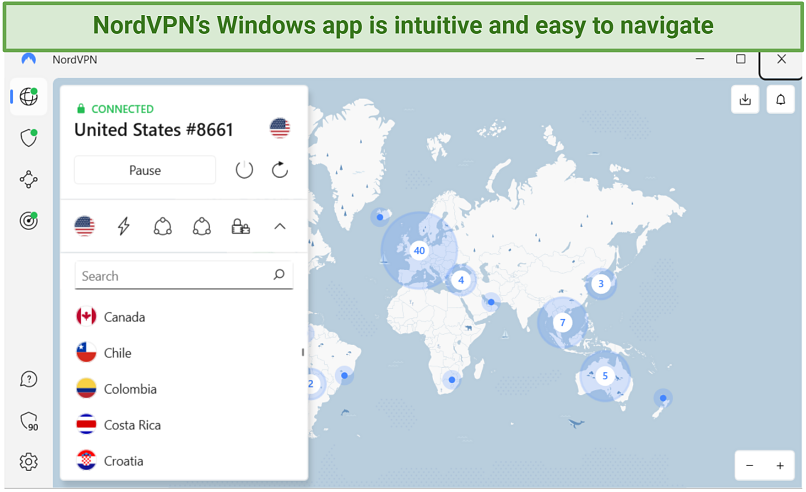The height and width of the screenshot is (492, 806).
Task: Click the United States #8661 server name
Action: (154, 130)
